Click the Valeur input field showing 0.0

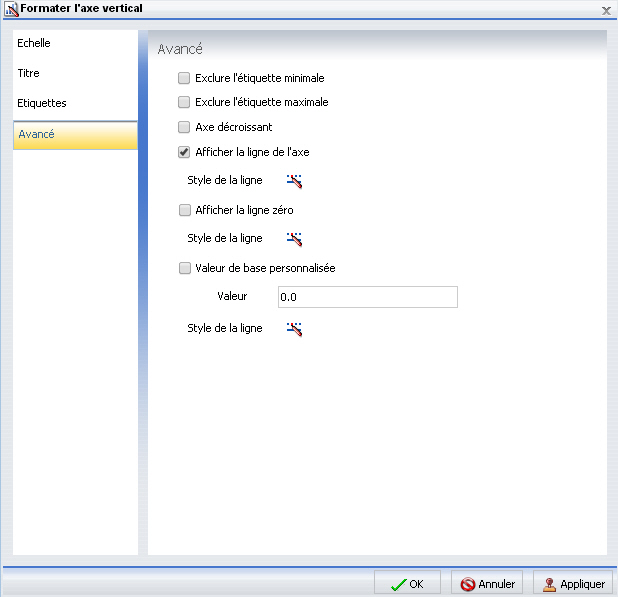(368, 297)
